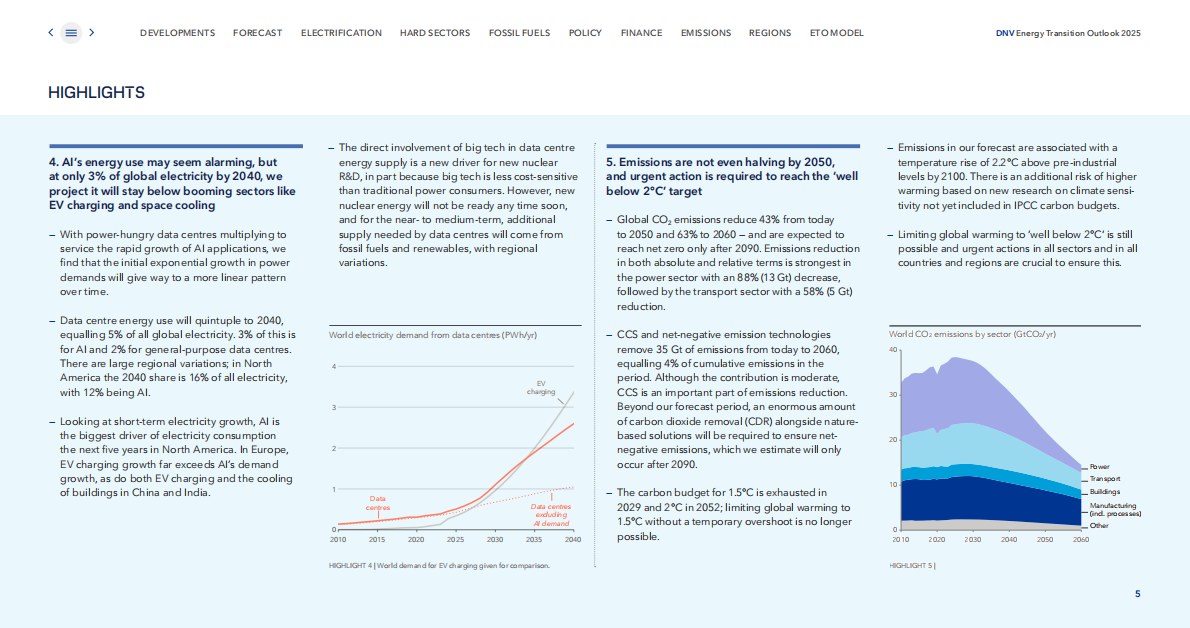Switch to the Regions section
The image size is (1190, 628).
tap(769, 33)
